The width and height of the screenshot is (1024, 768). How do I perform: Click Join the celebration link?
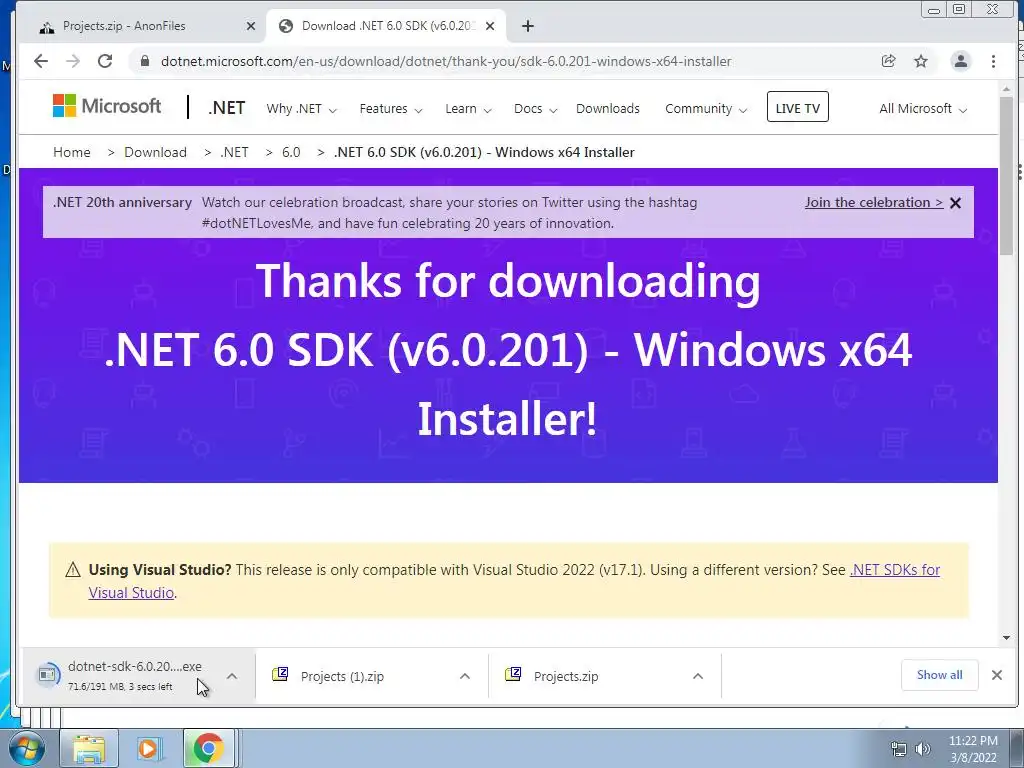pos(874,202)
